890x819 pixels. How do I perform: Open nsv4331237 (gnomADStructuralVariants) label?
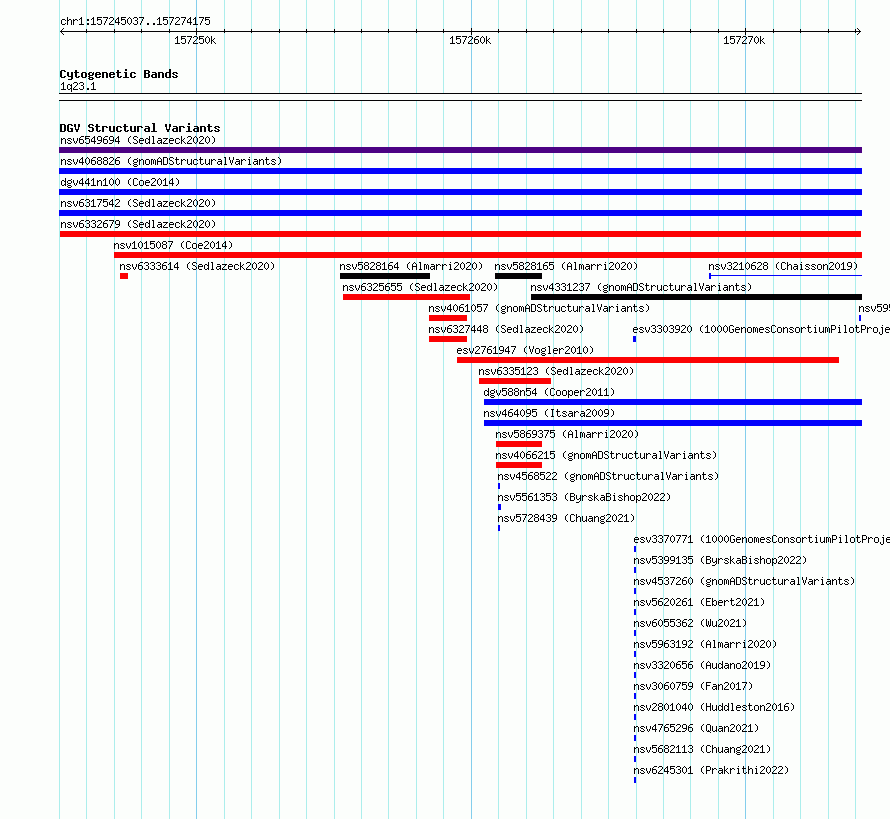641,287
